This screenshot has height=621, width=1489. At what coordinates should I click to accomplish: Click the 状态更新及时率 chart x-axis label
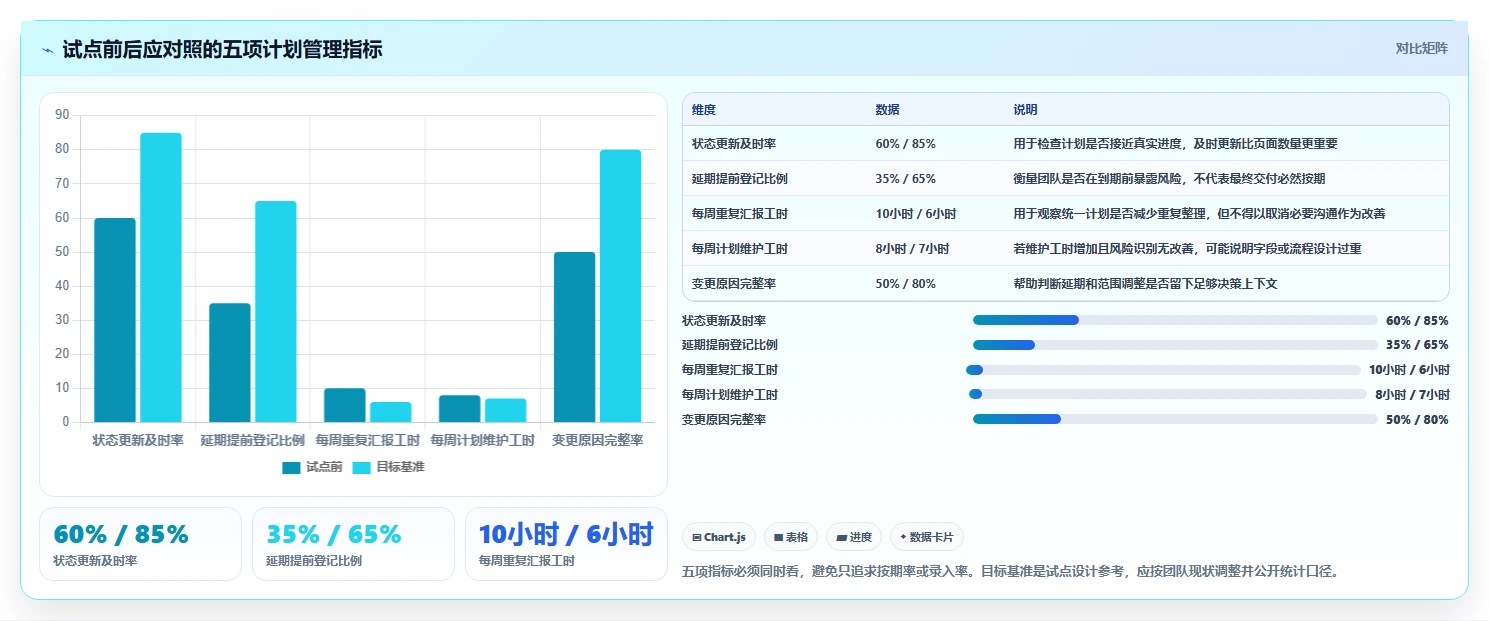tap(138, 440)
